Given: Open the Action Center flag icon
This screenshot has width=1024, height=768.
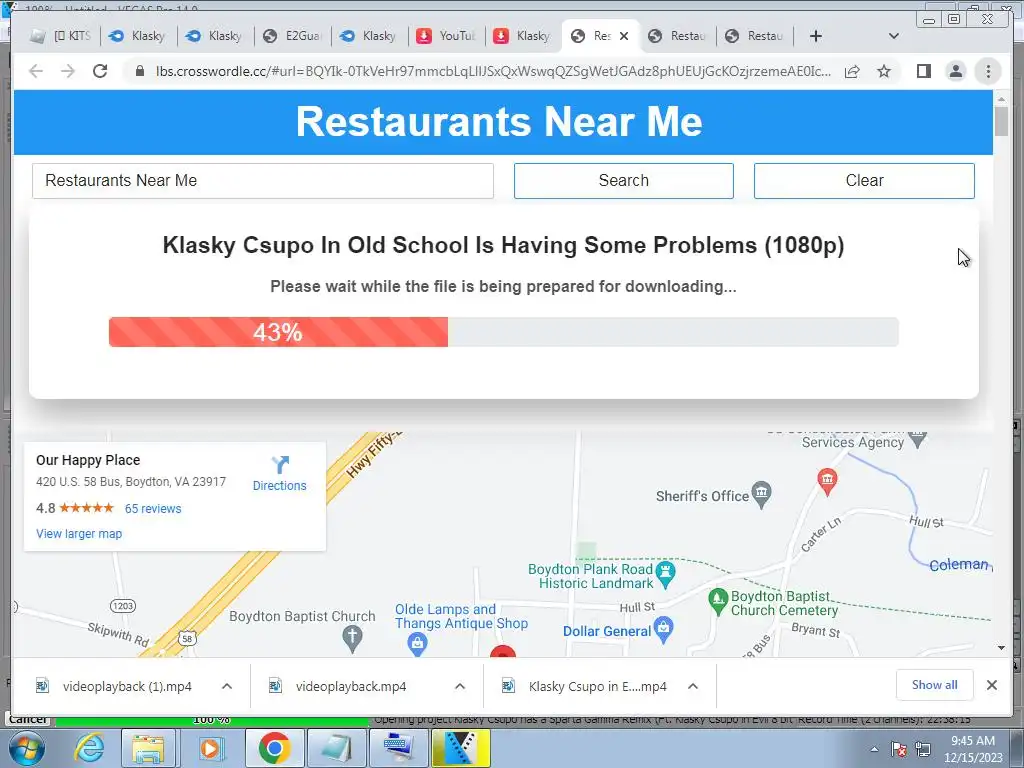Looking at the screenshot, I should [x=899, y=749].
